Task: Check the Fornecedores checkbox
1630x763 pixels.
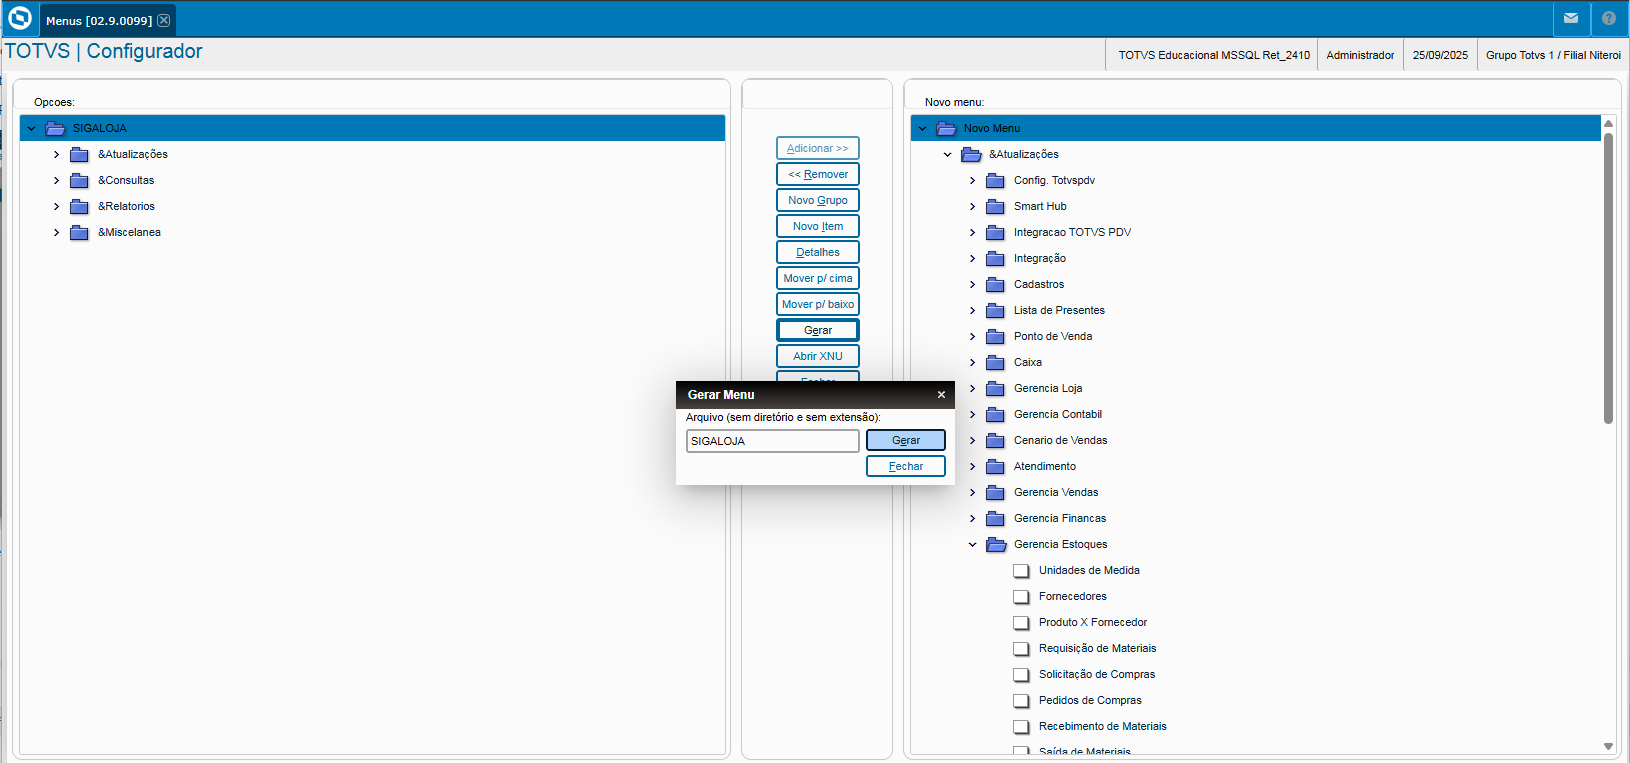Action: point(1021,596)
